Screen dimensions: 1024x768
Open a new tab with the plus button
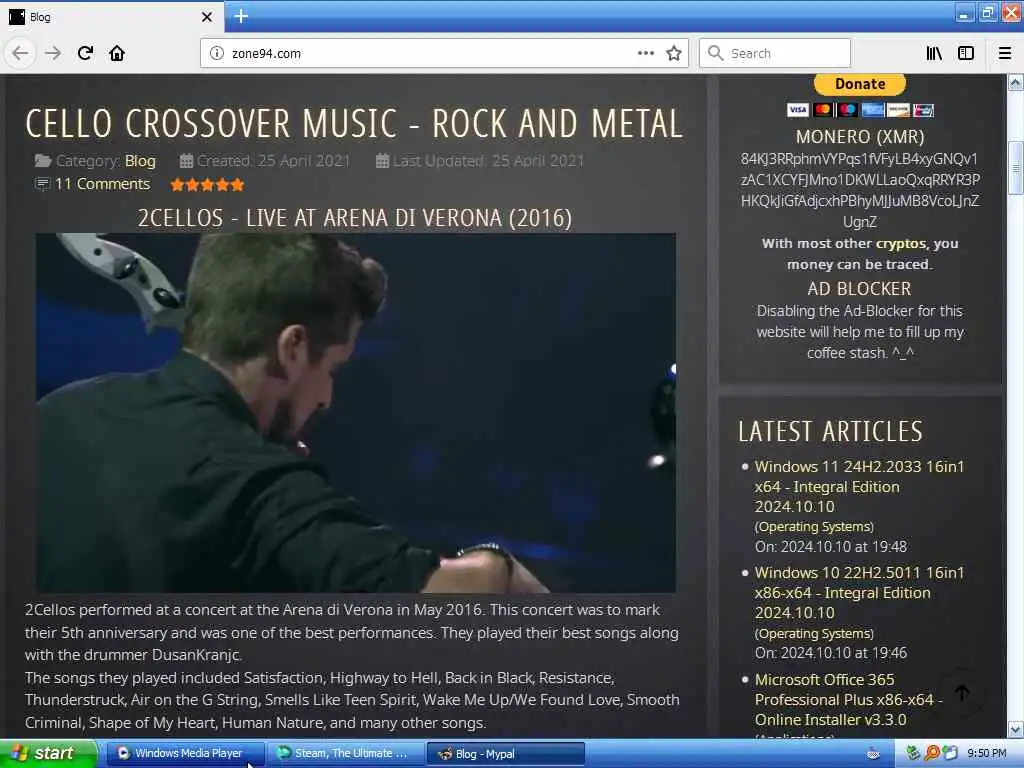tap(241, 16)
